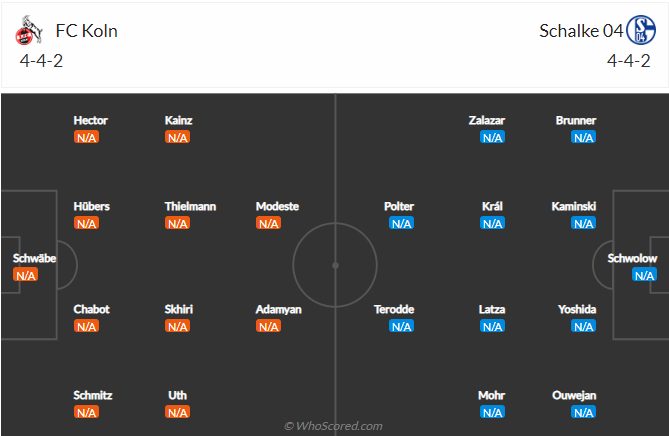Select player Adamyan up front
This screenshot has width=669, height=436.
click(279, 309)
